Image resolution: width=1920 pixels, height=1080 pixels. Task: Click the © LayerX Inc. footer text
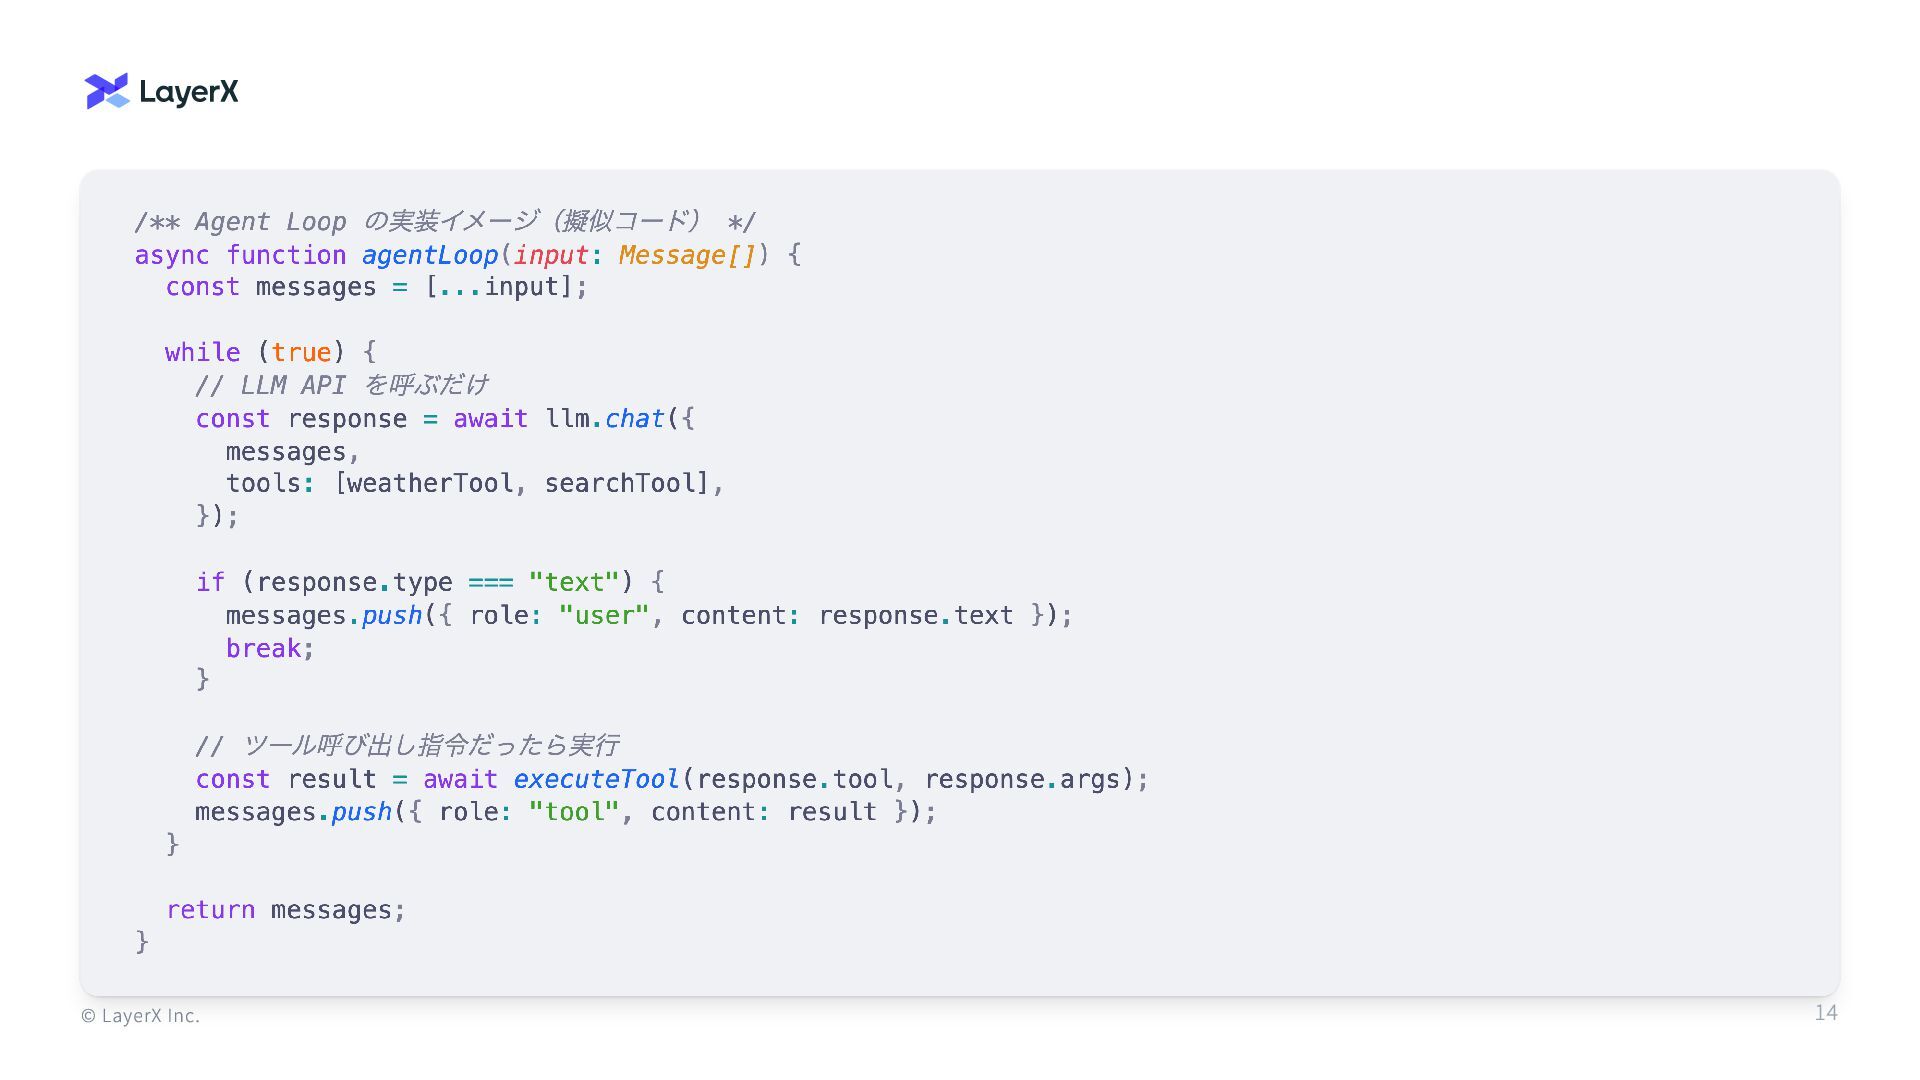click(140, 1016)
